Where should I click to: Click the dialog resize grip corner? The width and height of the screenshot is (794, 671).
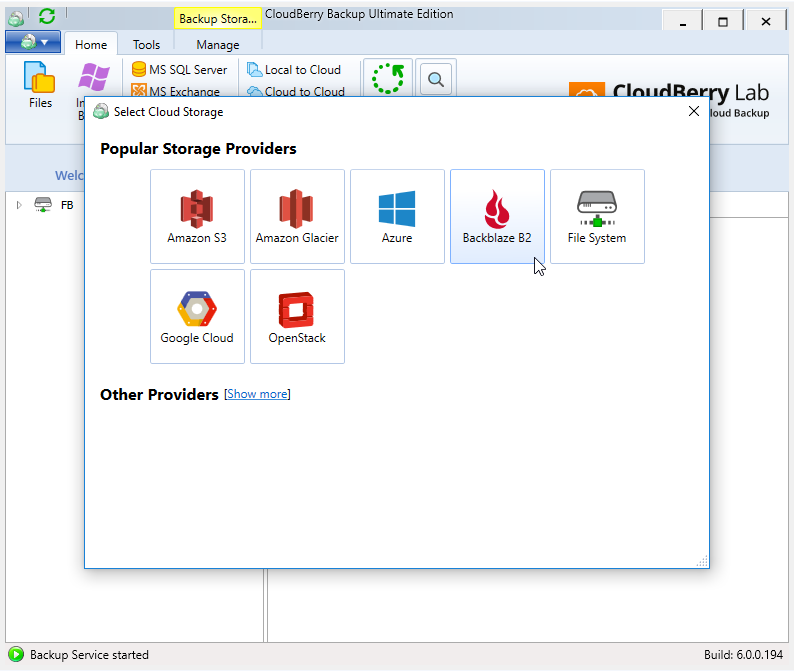click(702, 562)
